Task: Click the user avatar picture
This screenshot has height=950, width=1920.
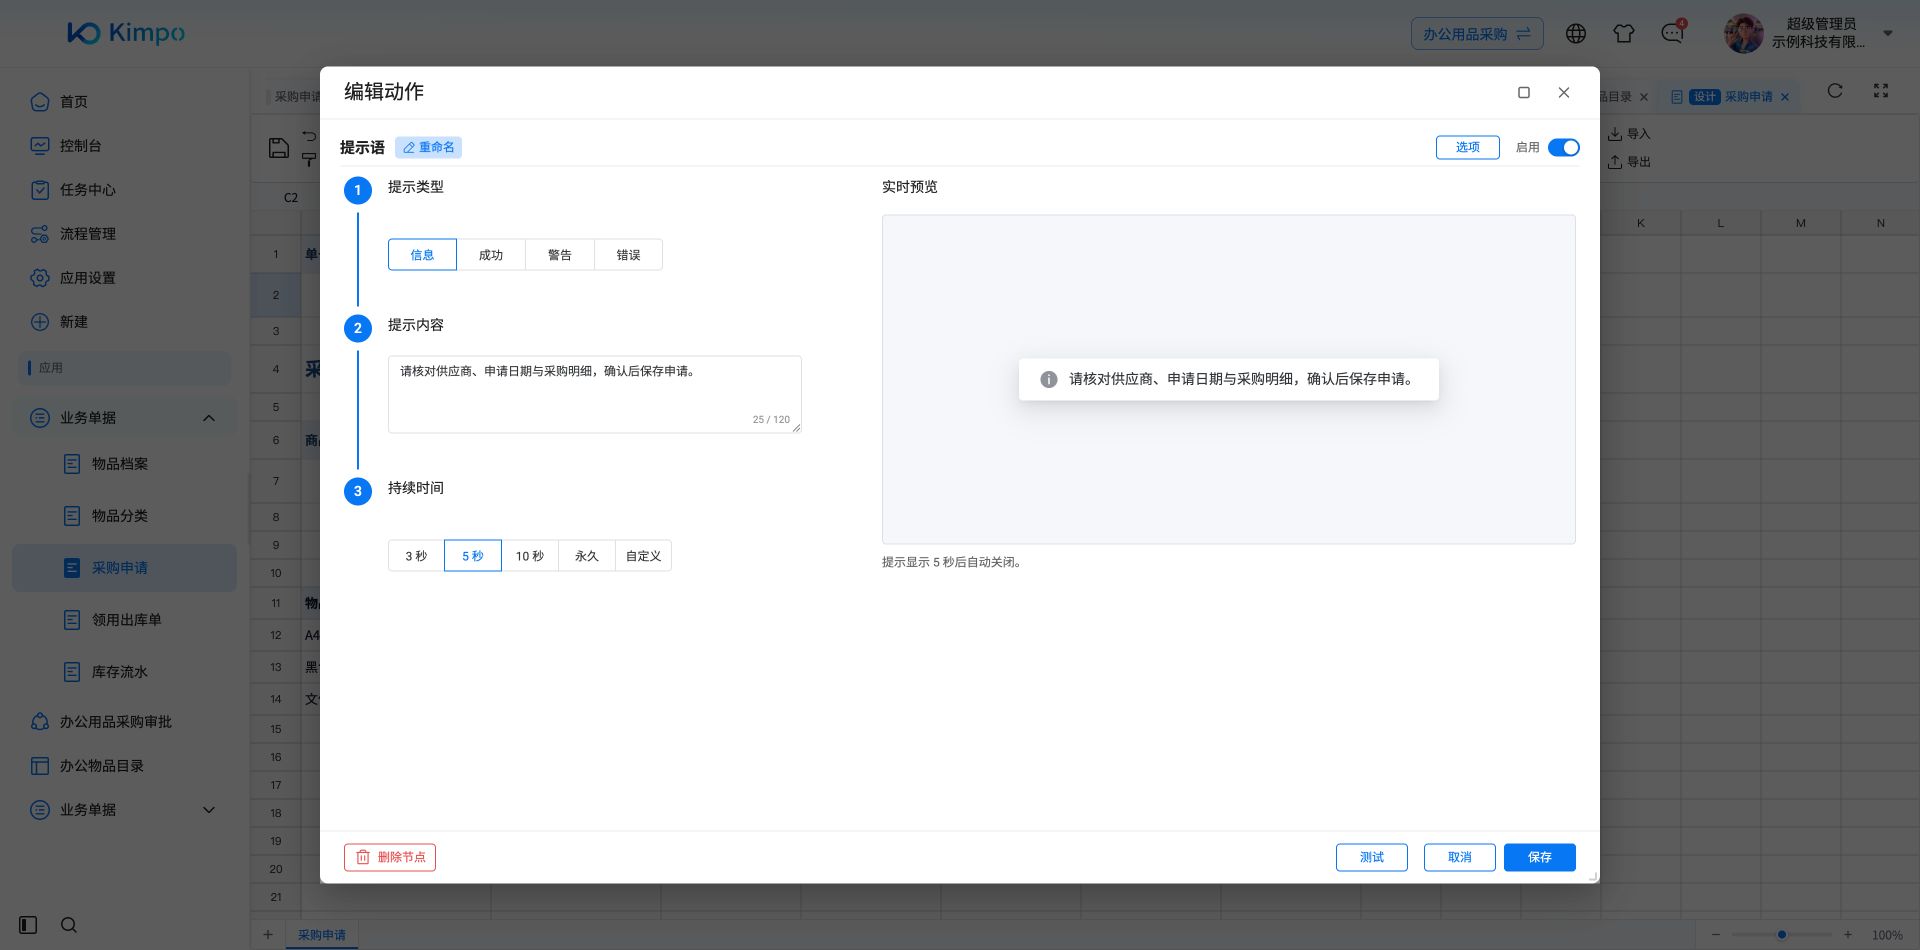Action: (x=1743, y=34)
